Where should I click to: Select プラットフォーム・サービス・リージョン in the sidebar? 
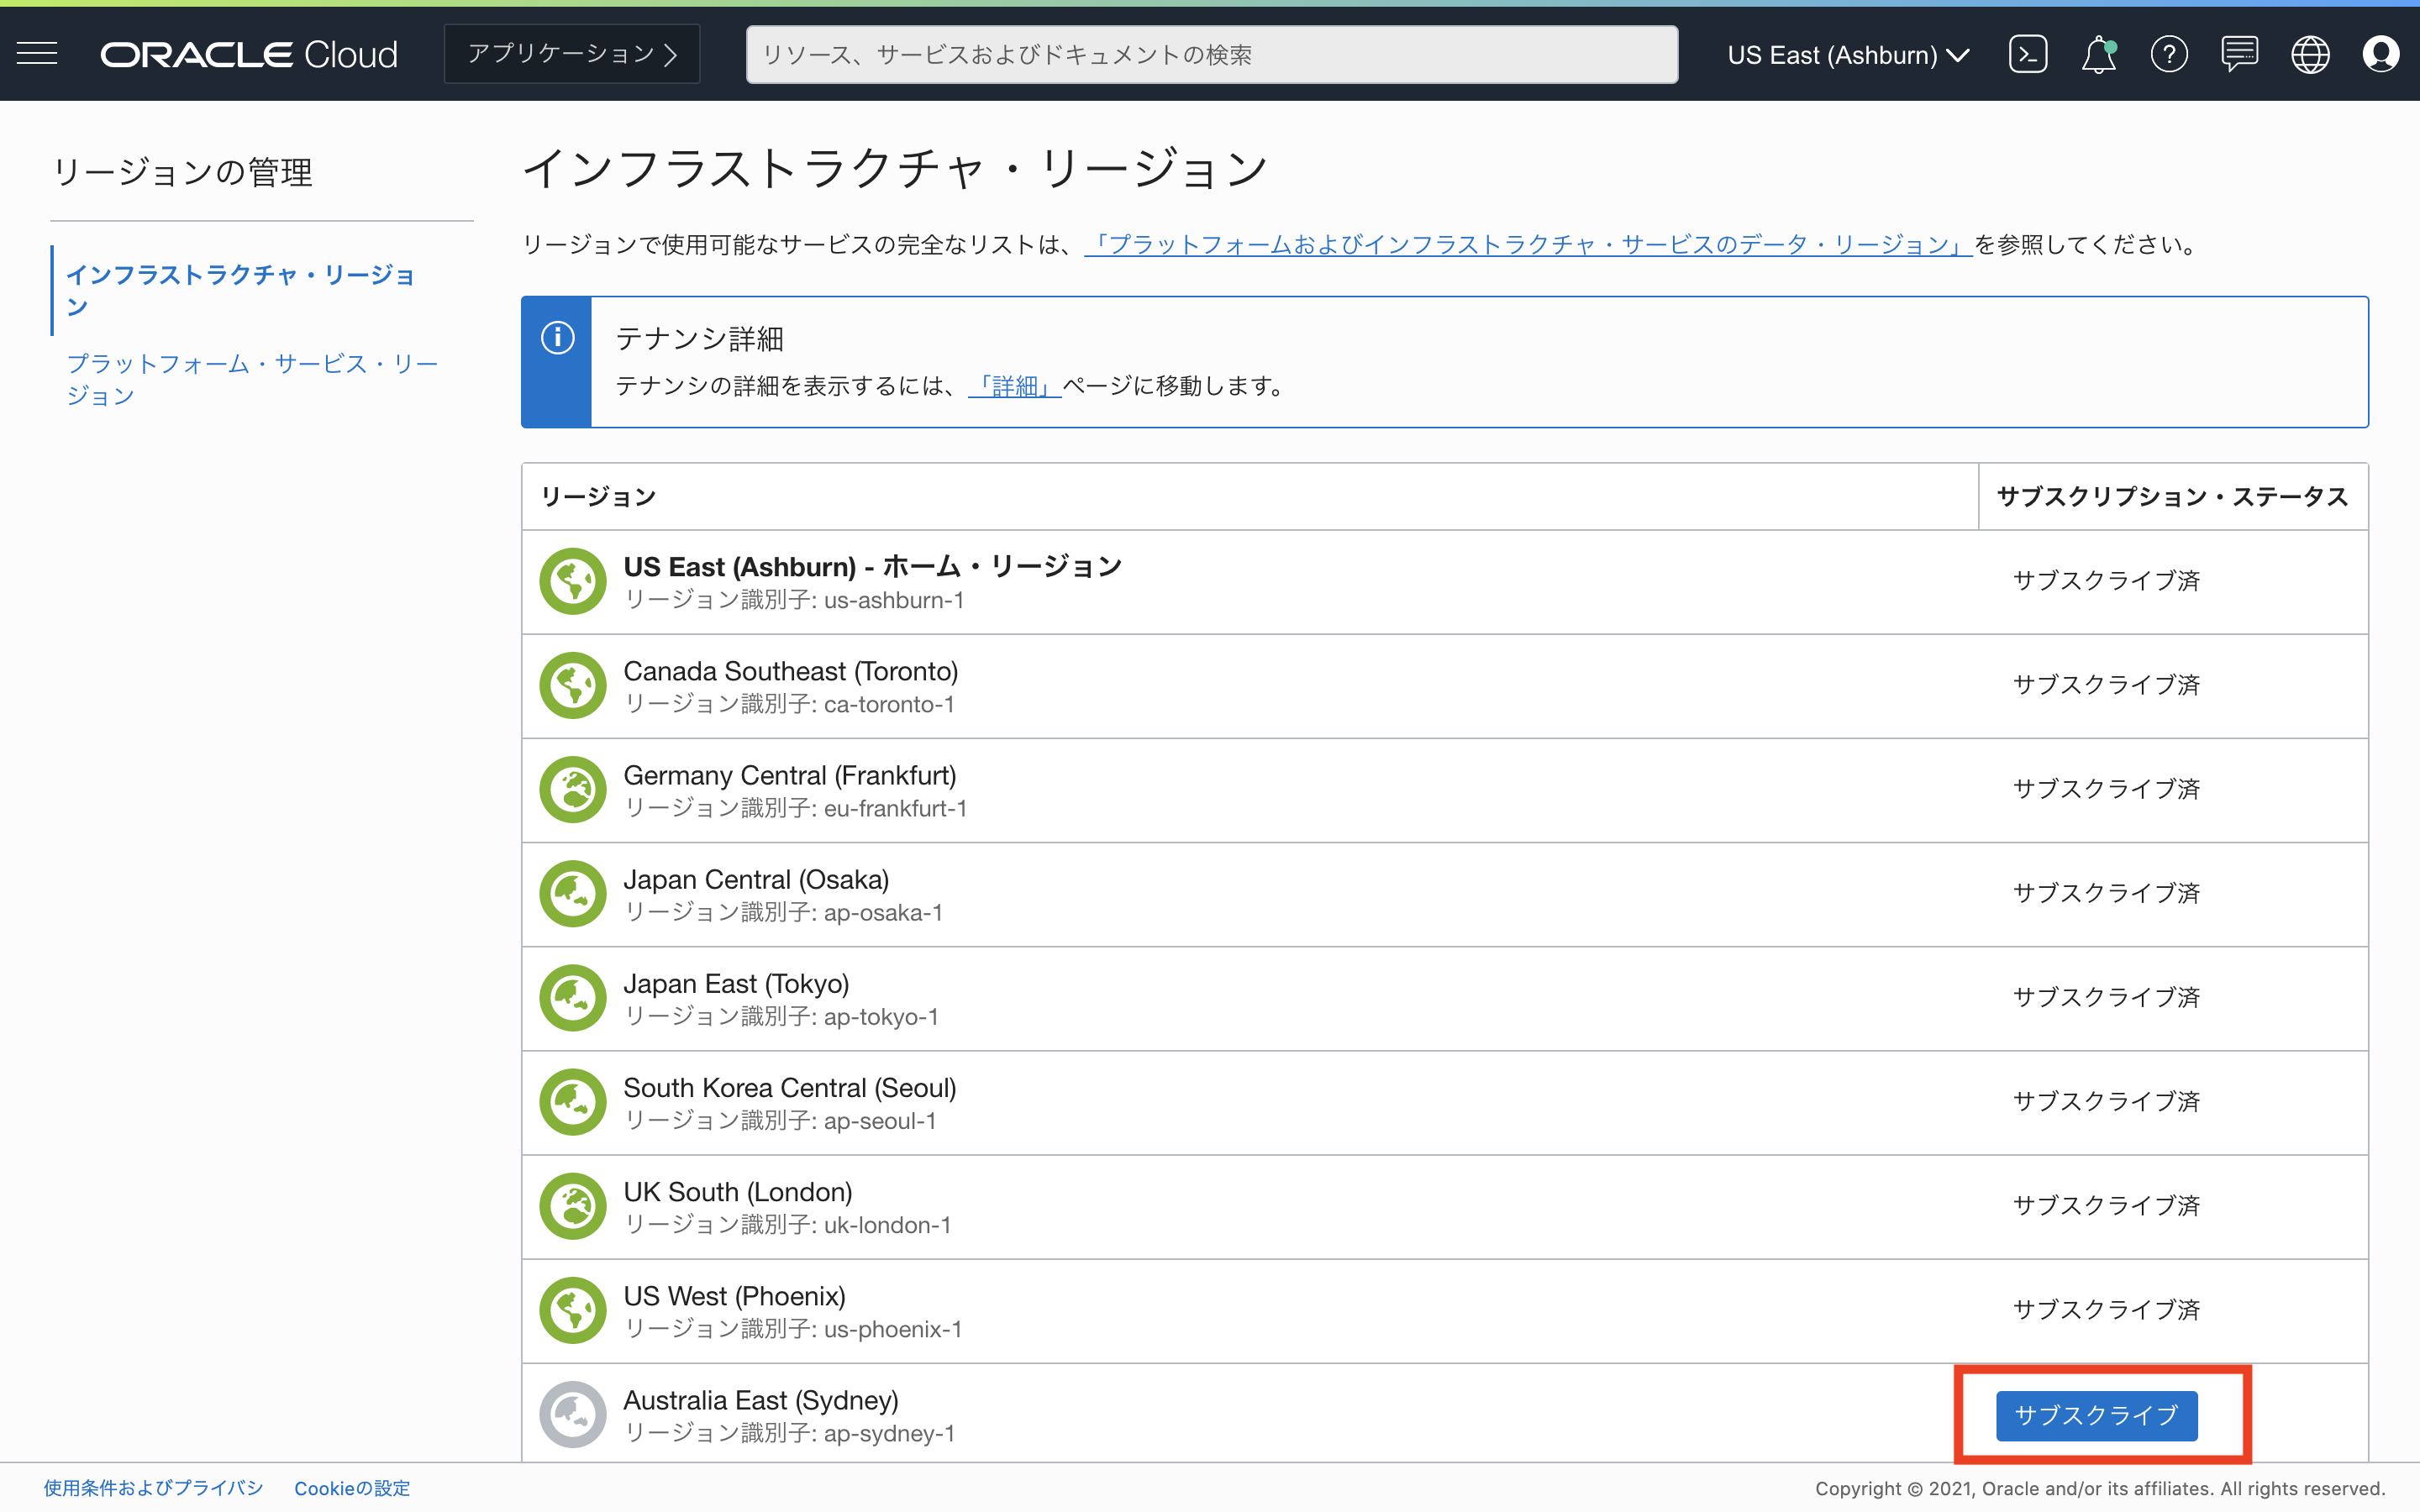pos(252,379)
